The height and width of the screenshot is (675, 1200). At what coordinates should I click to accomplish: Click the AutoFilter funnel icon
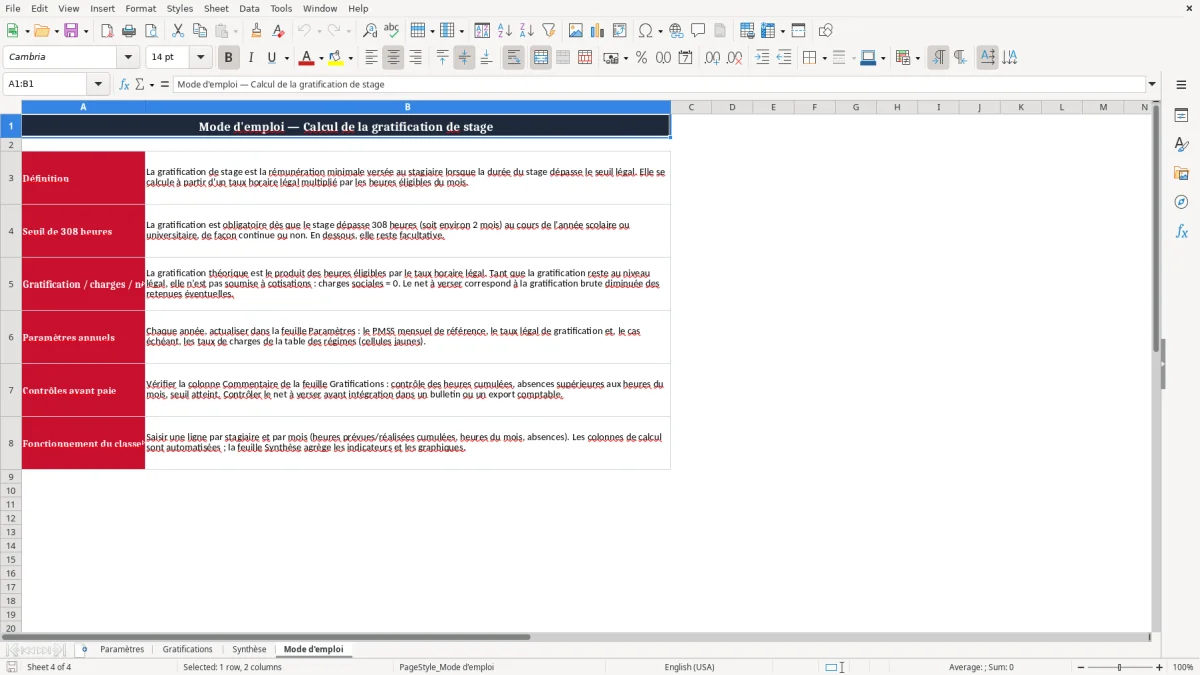tap(549, 31)
